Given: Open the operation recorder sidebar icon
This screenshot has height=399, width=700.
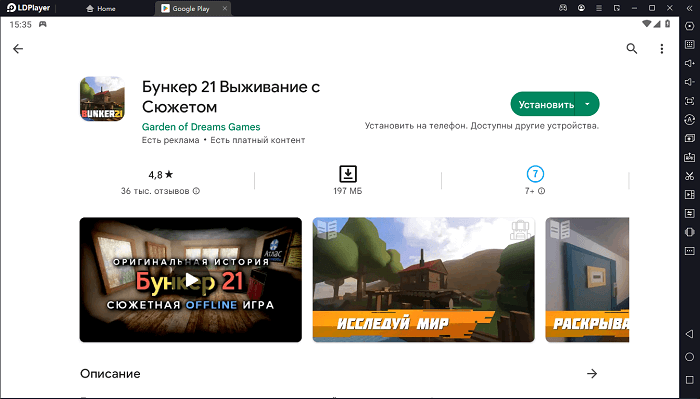Looking at the screenshot, I should [689, 120].
